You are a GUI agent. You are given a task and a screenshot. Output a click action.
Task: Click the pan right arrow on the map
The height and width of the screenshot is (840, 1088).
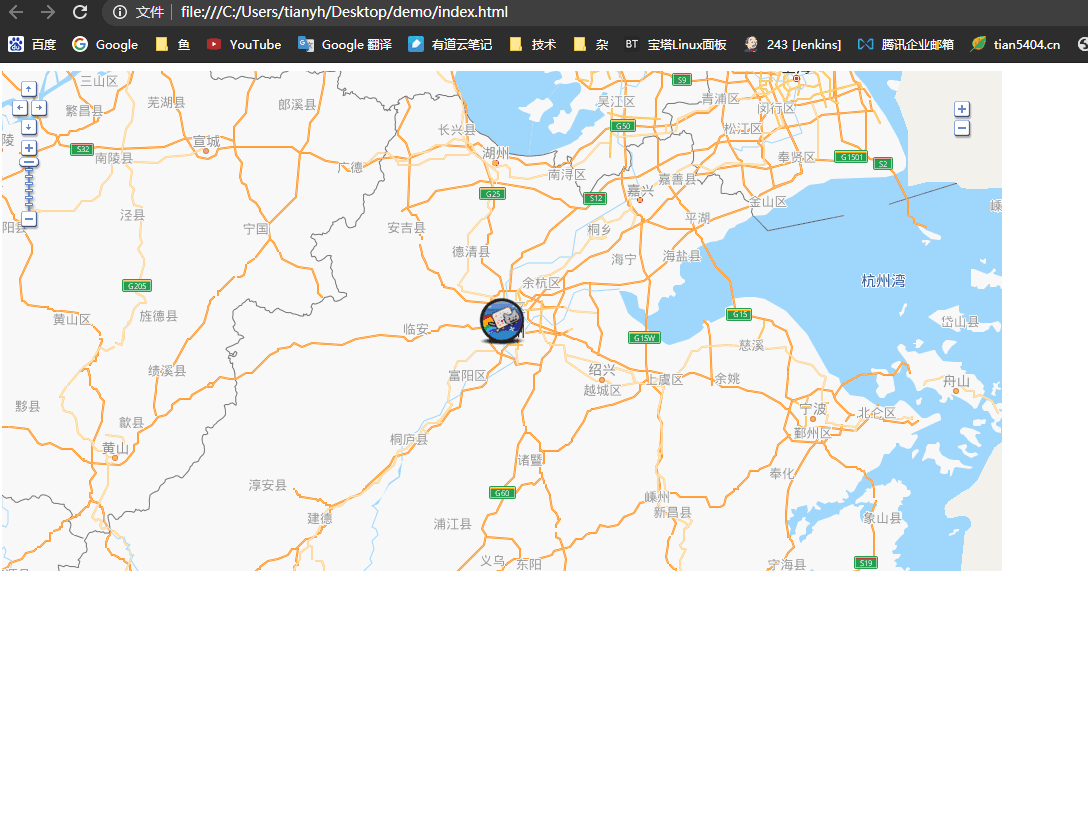(38, 108)
